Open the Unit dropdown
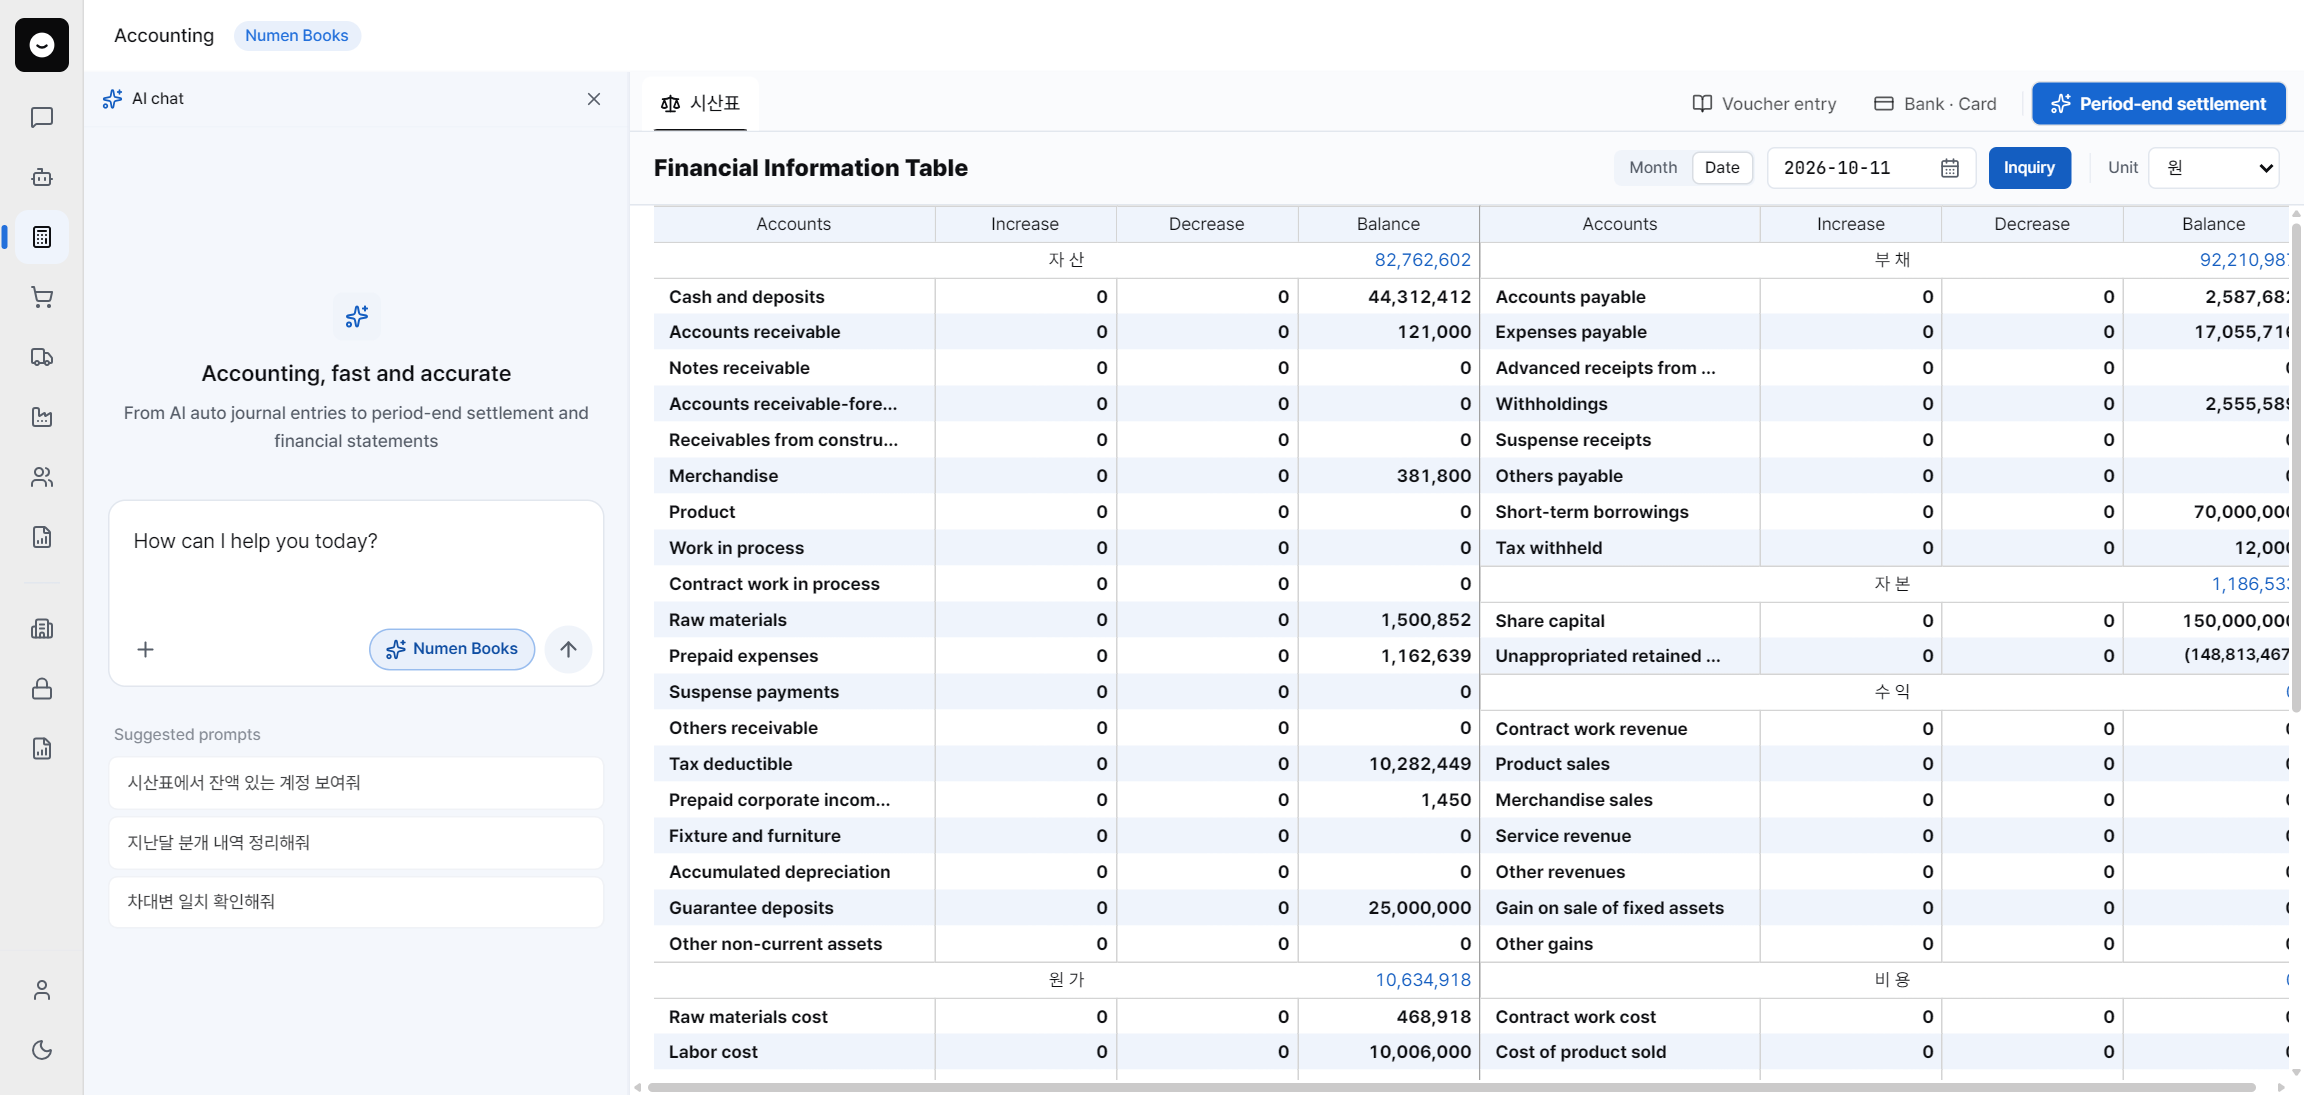 [x=2214, y=168]
